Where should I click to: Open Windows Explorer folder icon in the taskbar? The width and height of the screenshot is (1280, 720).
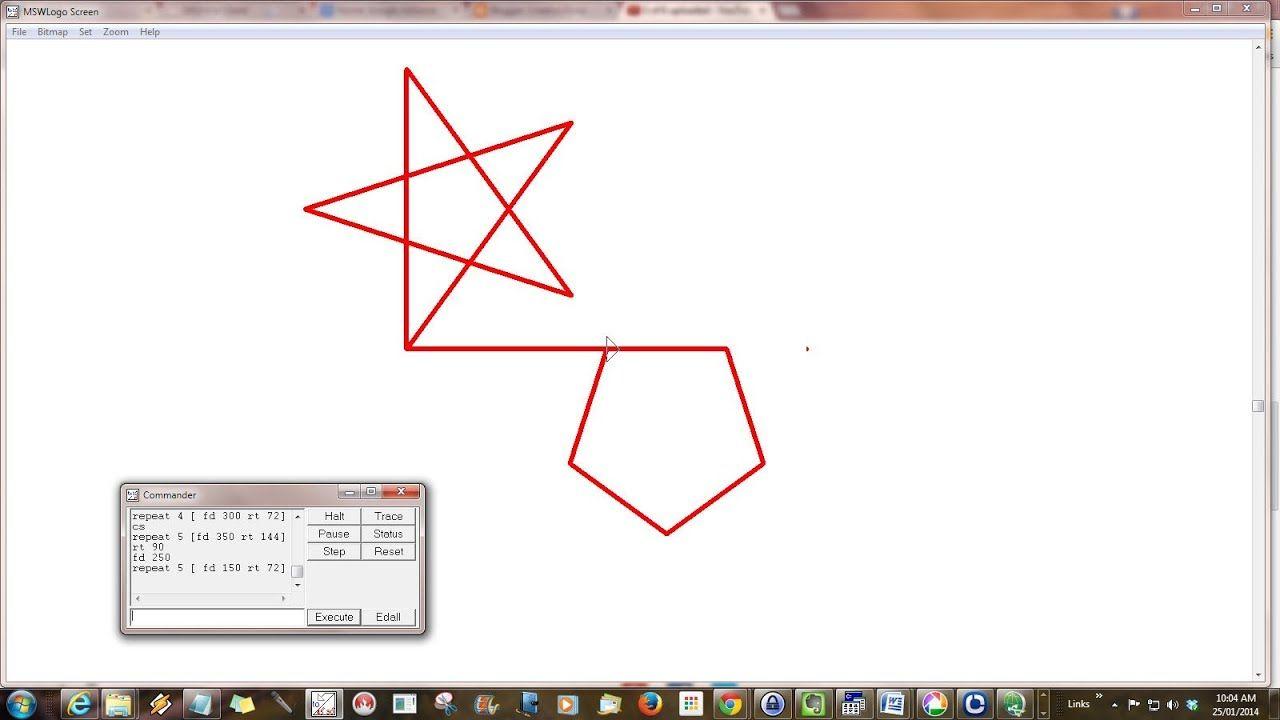[119, 704]
